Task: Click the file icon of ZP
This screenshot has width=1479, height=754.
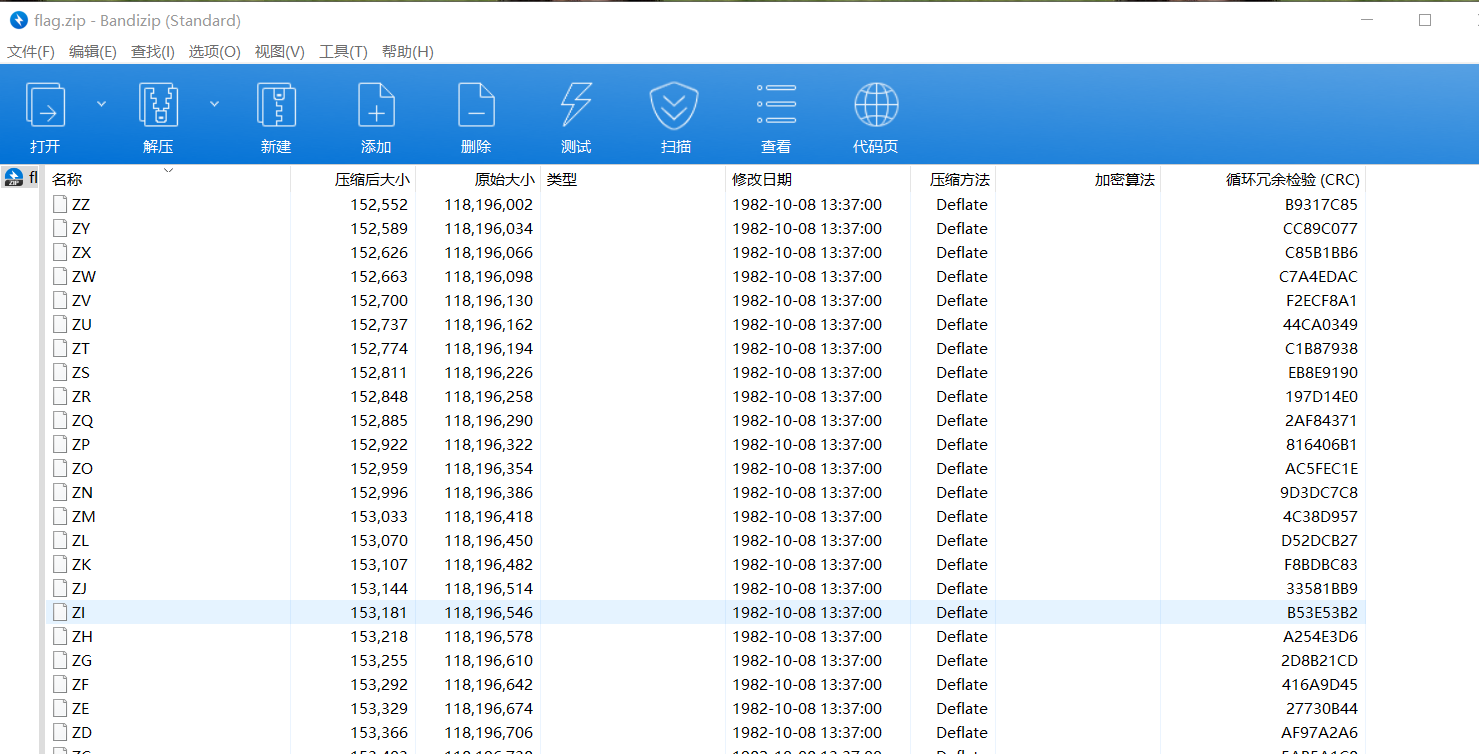Action: 61,444
